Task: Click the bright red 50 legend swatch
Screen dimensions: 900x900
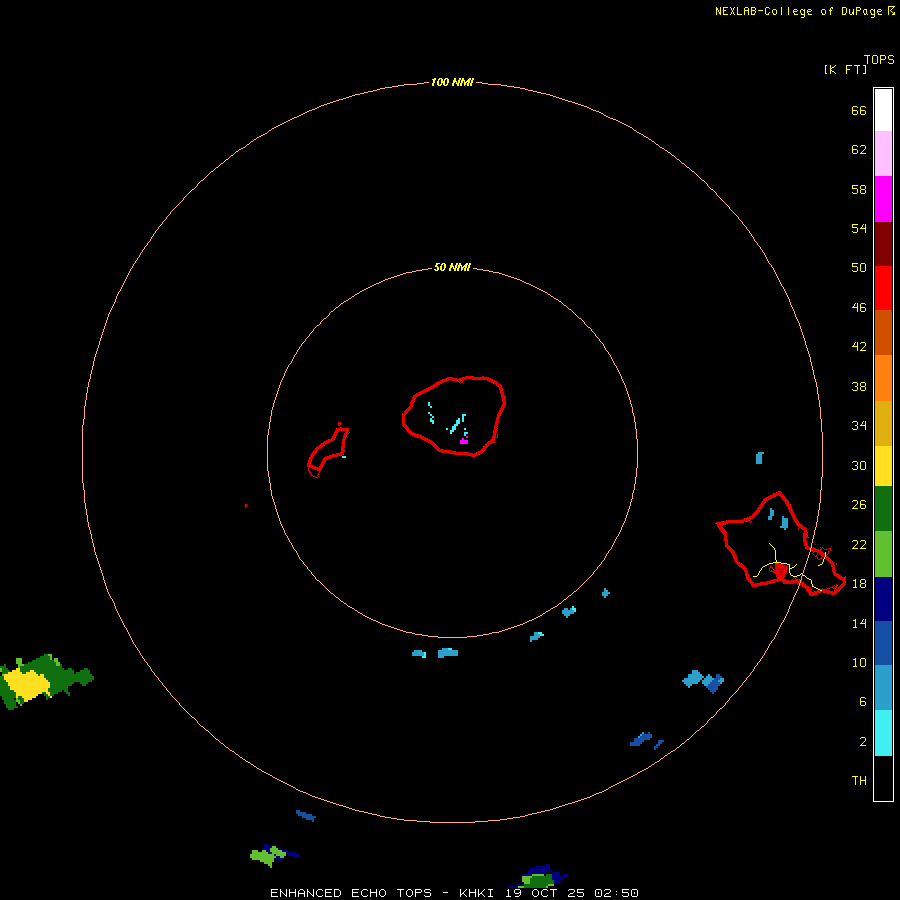Action: tap(883, 288)
